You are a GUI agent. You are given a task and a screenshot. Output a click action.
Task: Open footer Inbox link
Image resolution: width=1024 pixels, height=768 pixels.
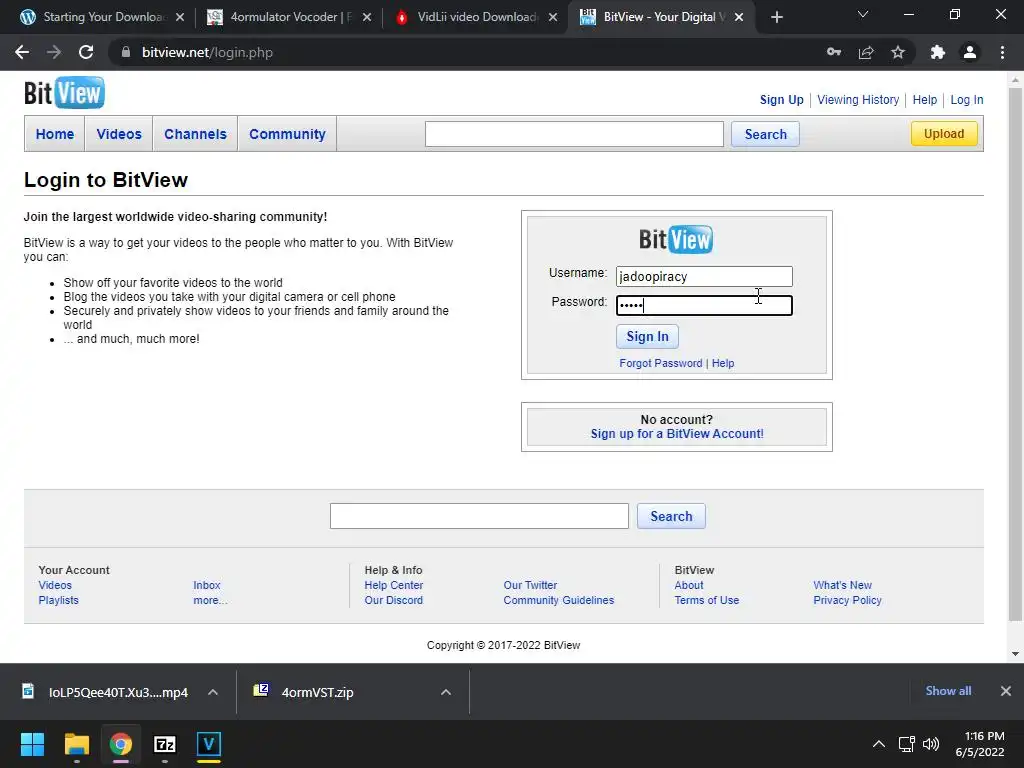(x=206, y=585)
